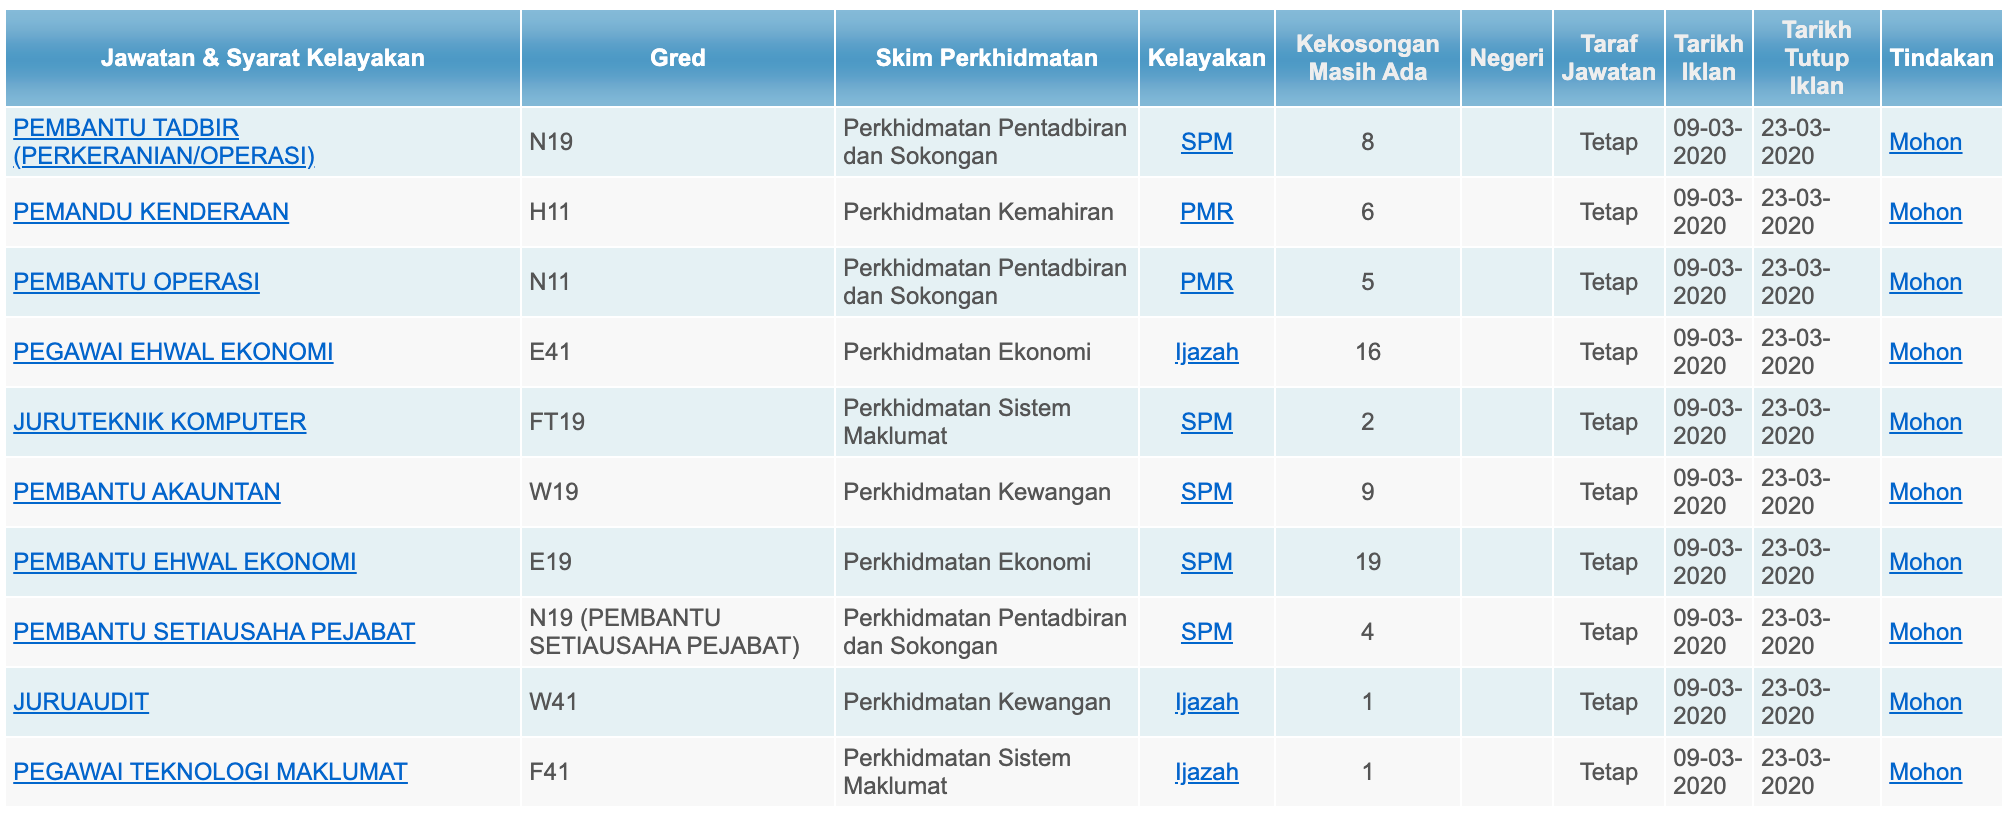Open PEGAWAI TEKNOLOGI MAKLUMAT job details
The width and height of the screenshot is (2006, 816).
pyautogui.click(x=210, y=772)
